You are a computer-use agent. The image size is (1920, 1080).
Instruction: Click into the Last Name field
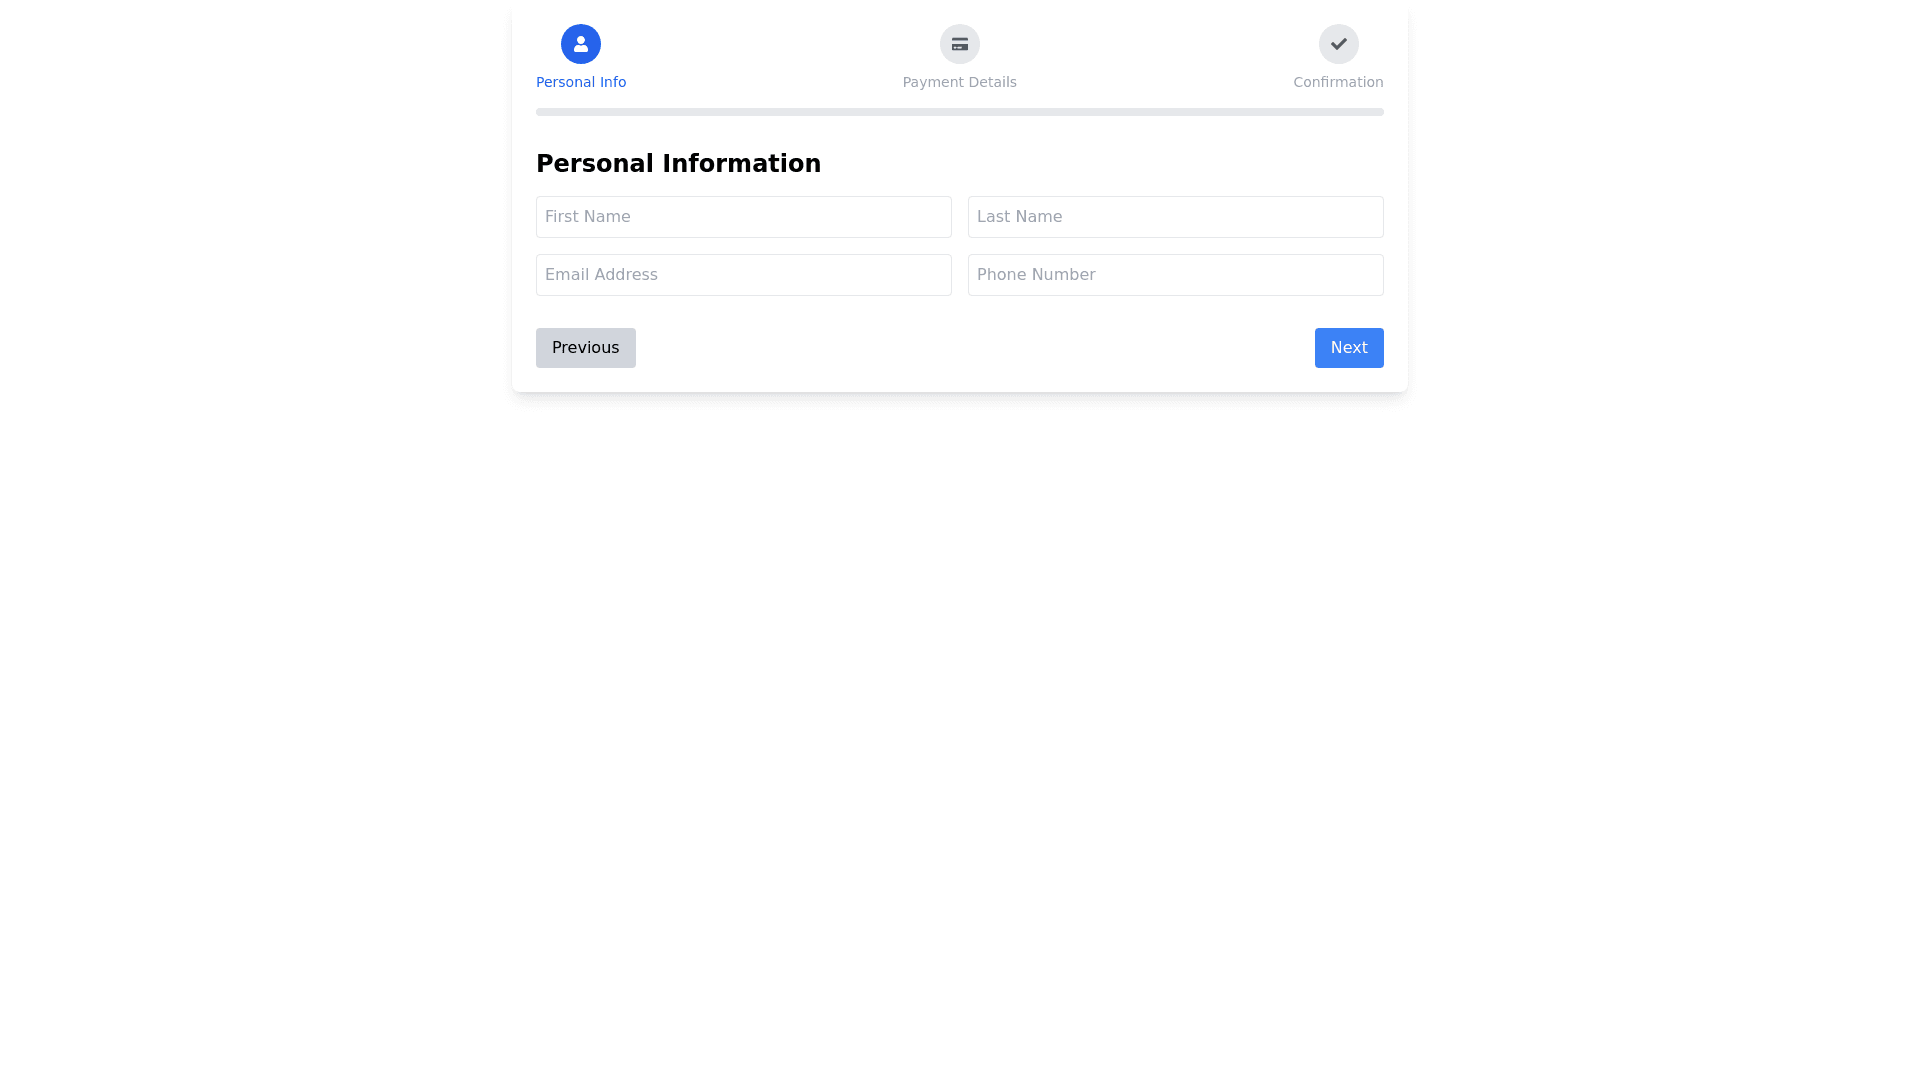coord(1175,217)
